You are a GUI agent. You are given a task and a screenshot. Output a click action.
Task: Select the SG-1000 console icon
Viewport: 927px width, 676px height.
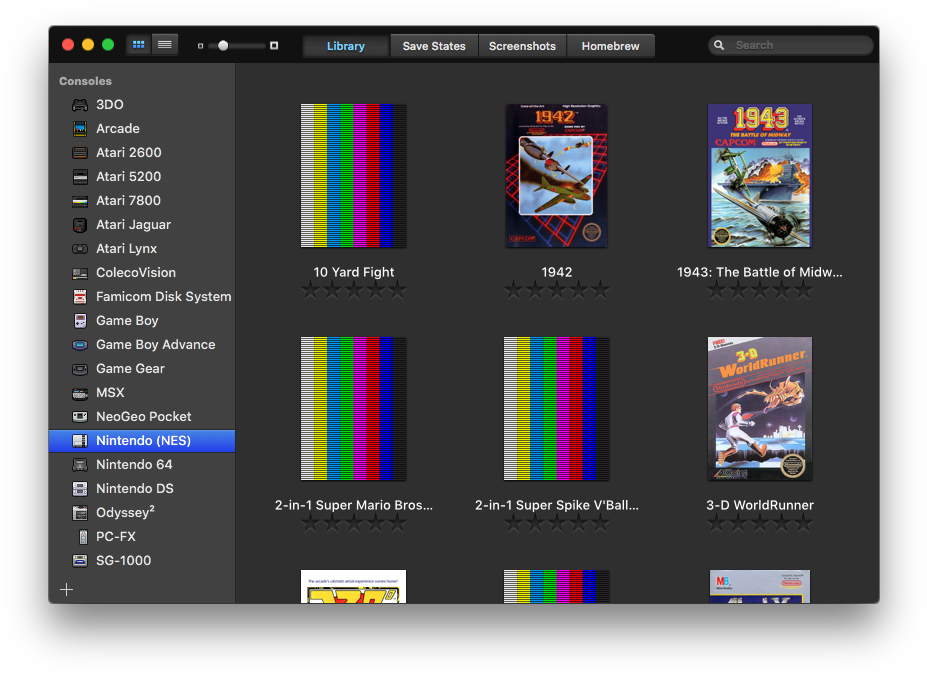(x=80, y=561)
